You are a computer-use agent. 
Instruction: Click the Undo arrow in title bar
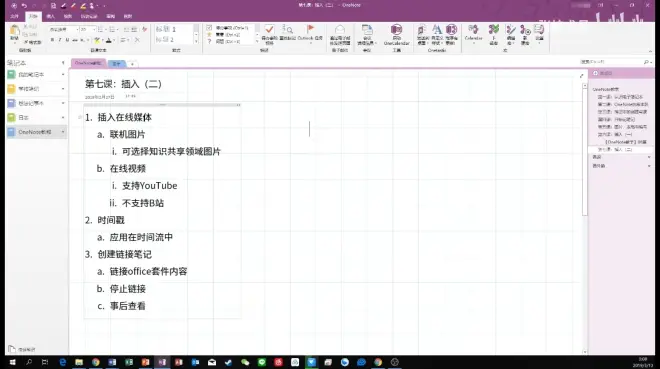point(24,5)
